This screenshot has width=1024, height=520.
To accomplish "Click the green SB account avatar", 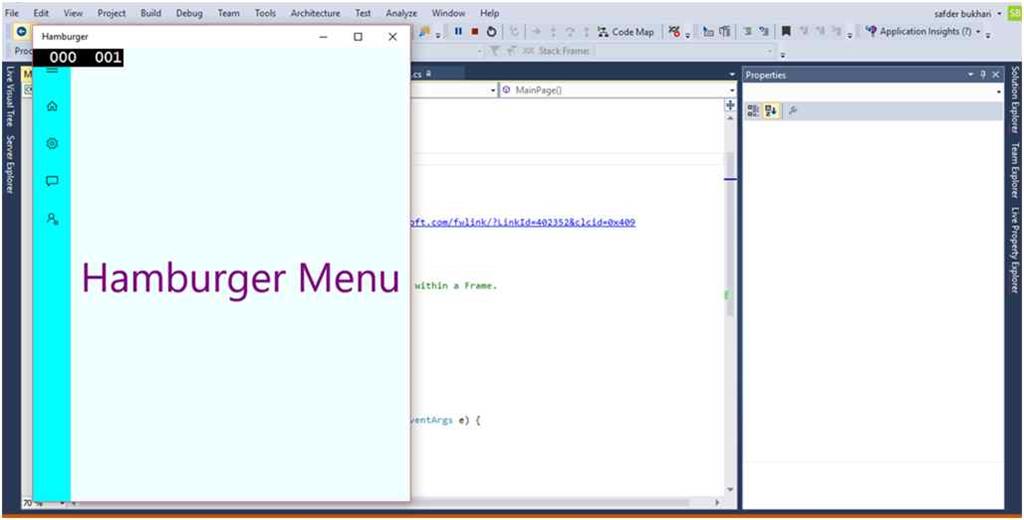I will 1014,13.
